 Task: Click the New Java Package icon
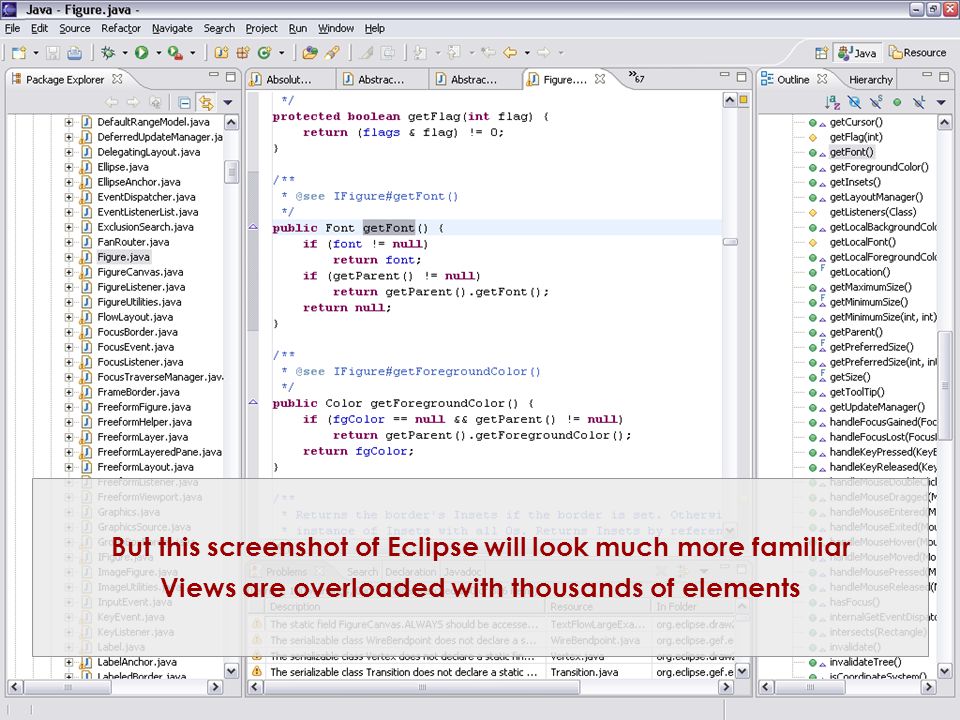242,53
